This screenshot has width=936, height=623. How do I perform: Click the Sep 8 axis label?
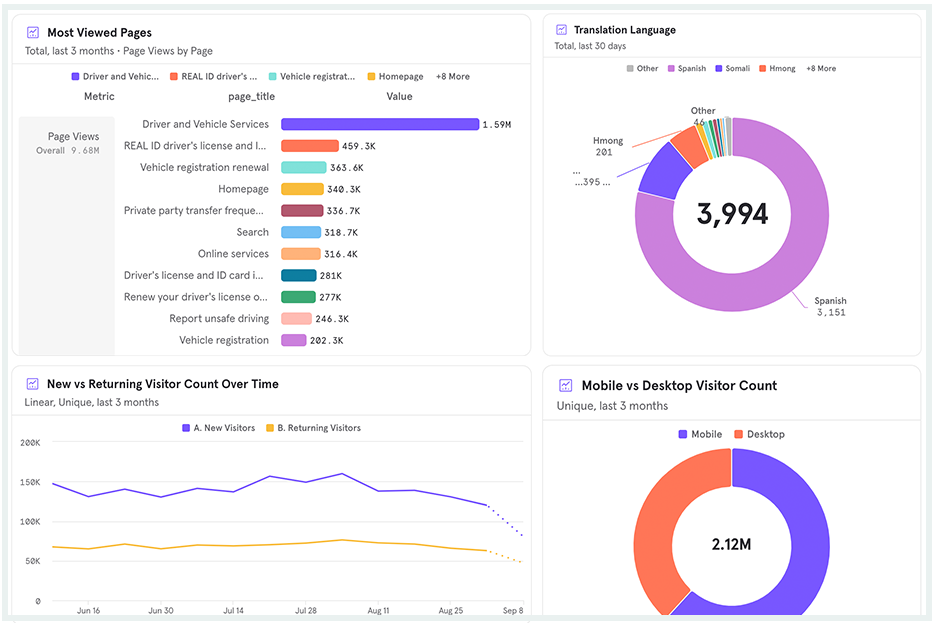point(513,610)
